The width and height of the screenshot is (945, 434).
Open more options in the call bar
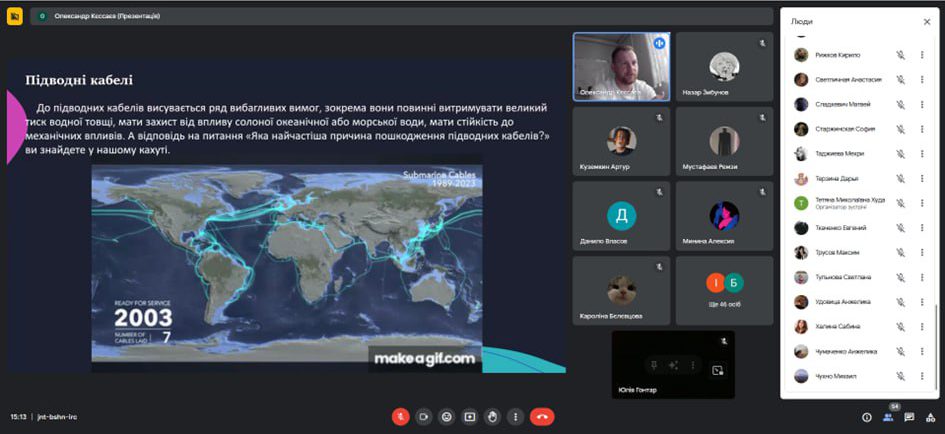click(515, 416)
